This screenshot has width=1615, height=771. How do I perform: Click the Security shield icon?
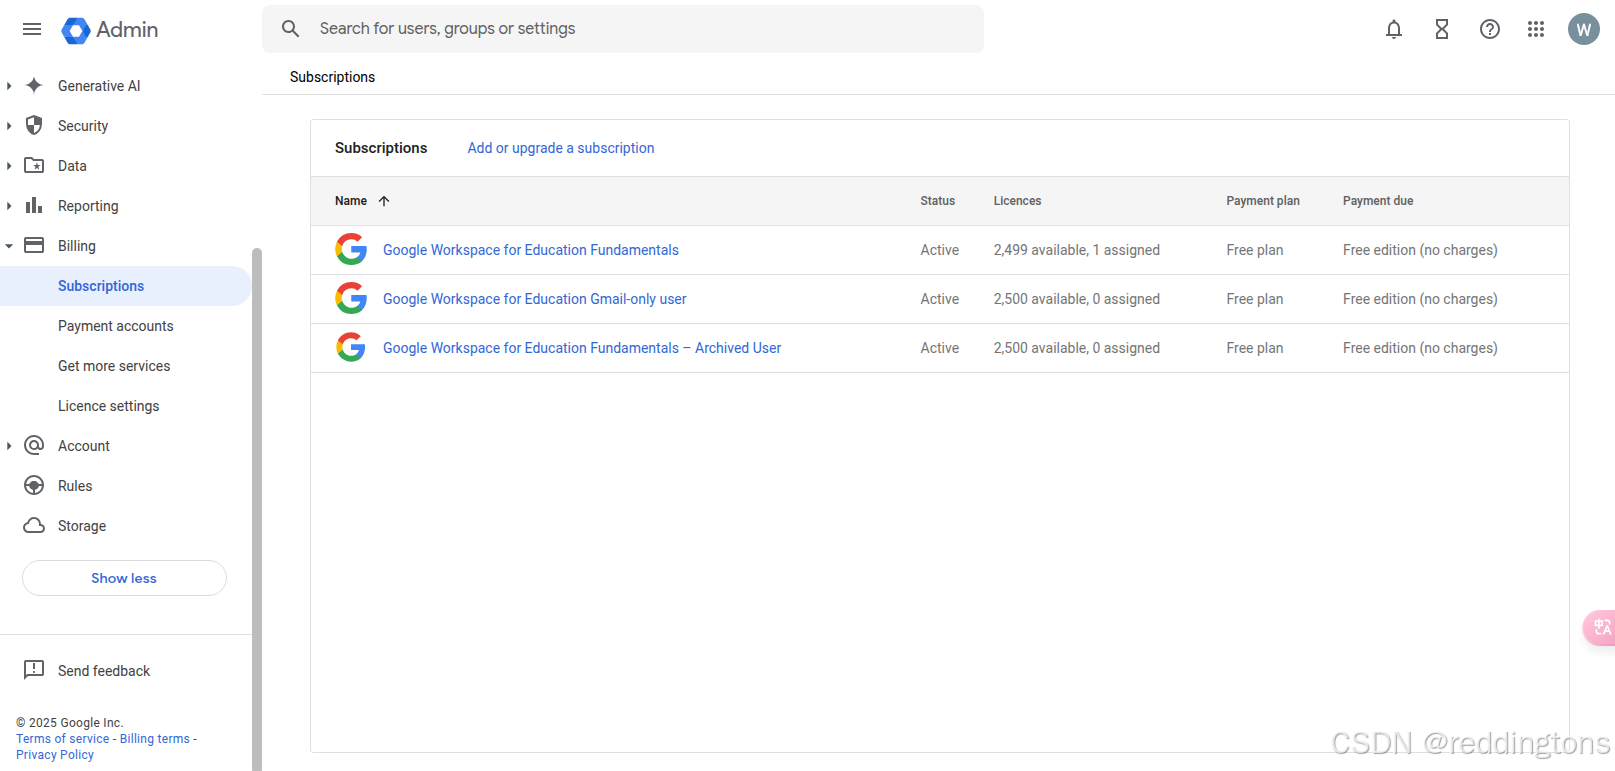[x=34, y=126]
